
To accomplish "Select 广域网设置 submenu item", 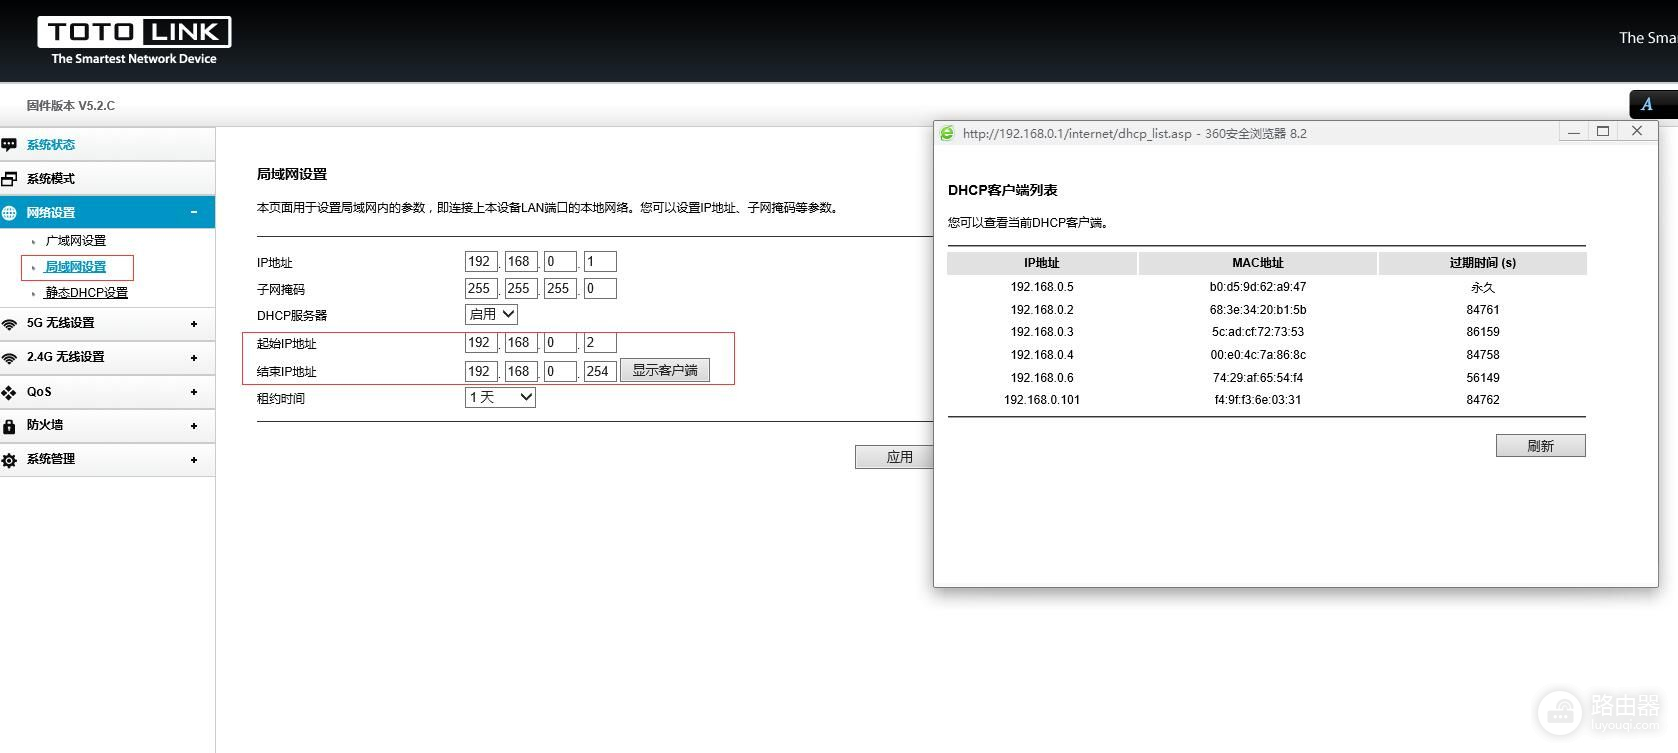I will point(76,241).
